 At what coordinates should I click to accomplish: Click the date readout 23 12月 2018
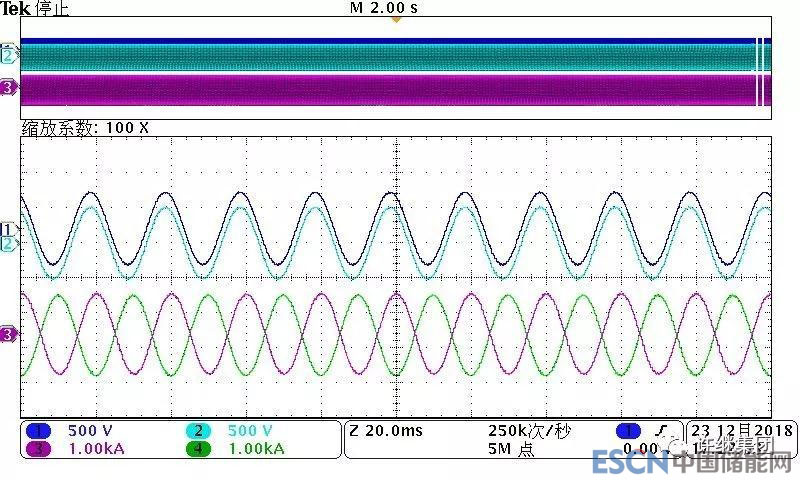pyautogui.click(x=738, y=430)
